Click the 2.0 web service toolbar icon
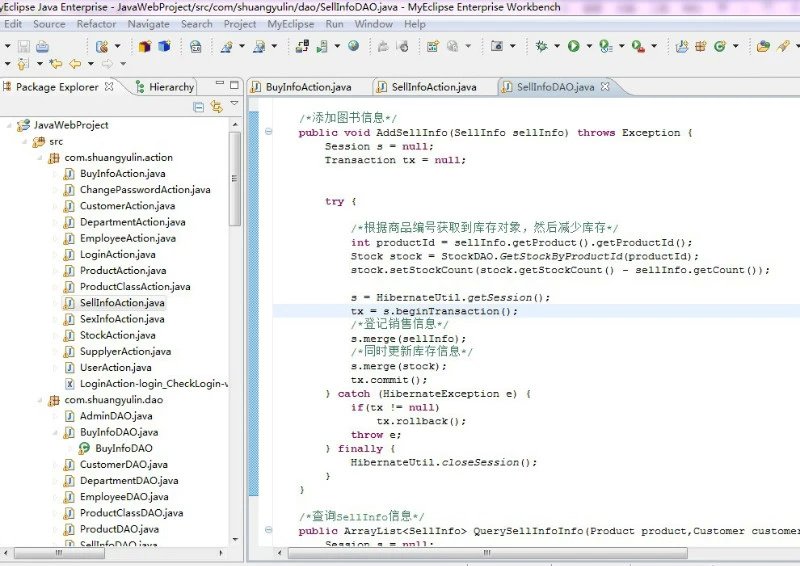Screen dimensions: 800x566 click(x=195, y=47)
